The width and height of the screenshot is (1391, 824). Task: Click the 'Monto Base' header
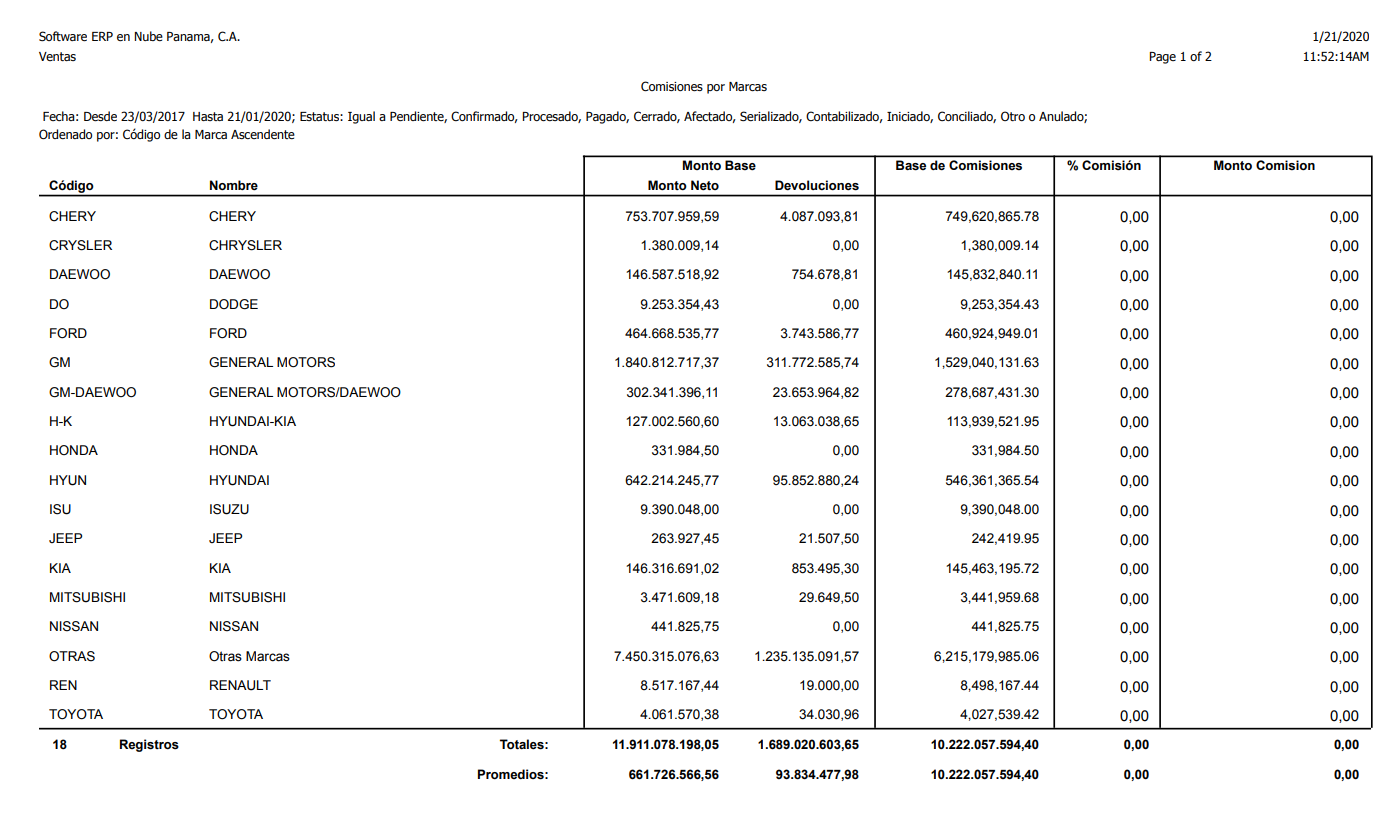[x=719, y=166]
